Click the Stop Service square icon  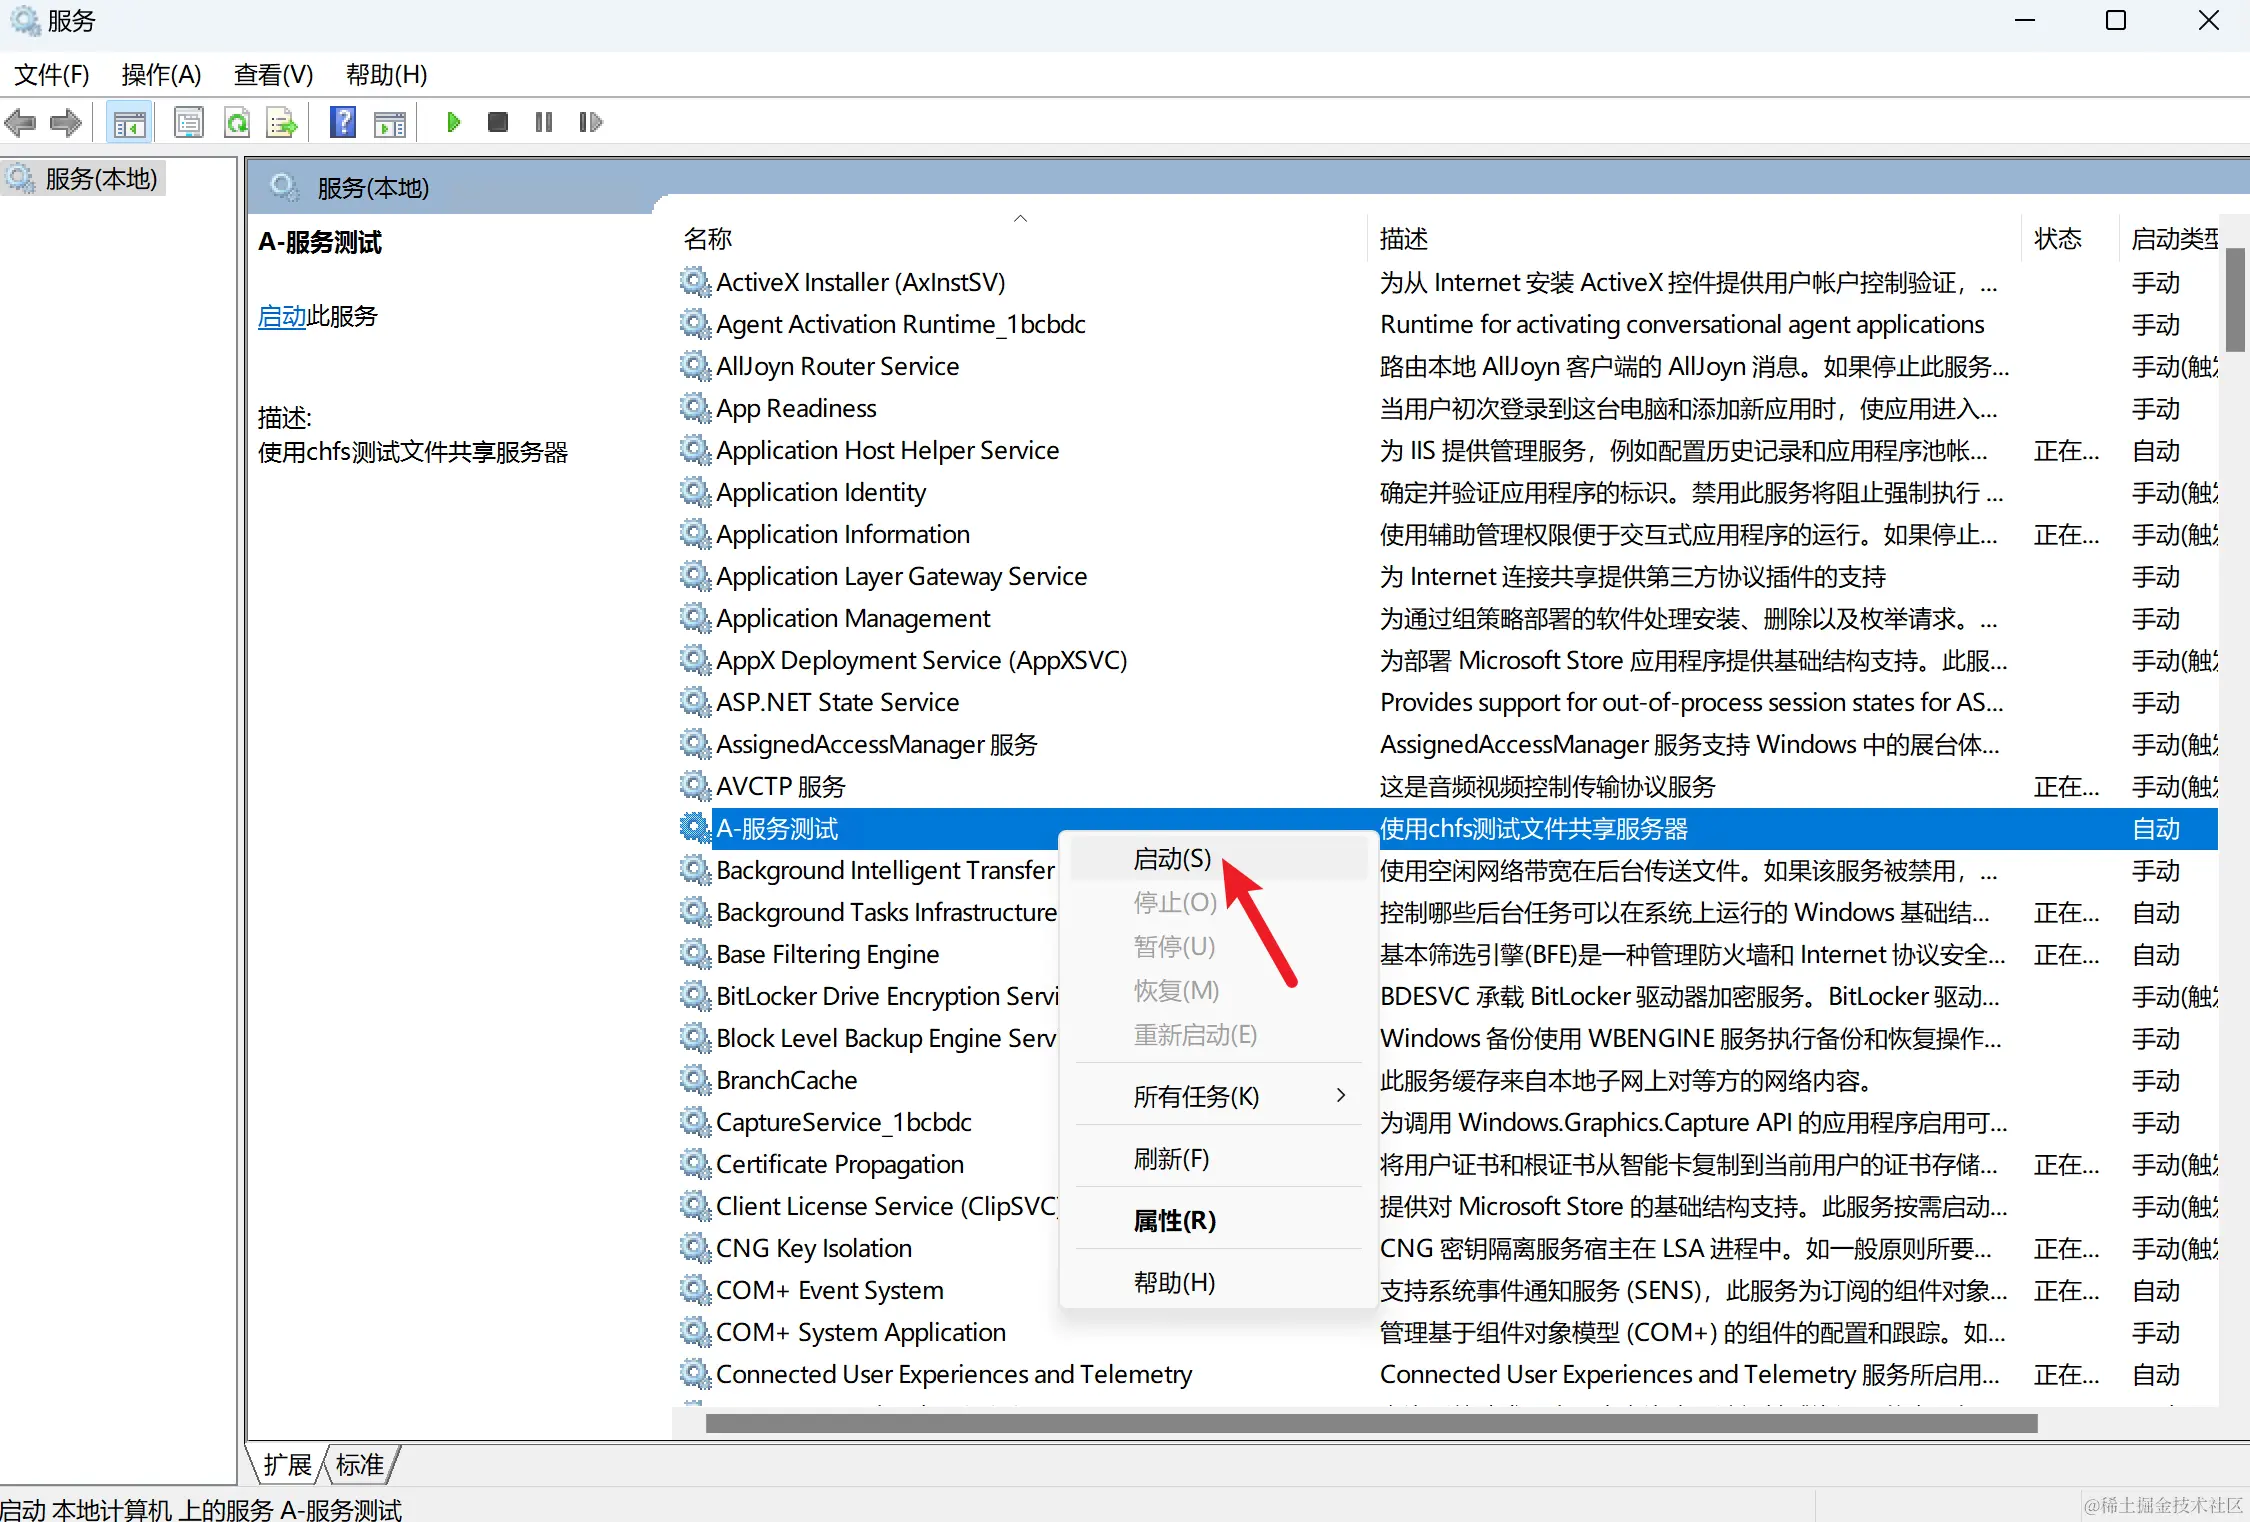point(497,122)
